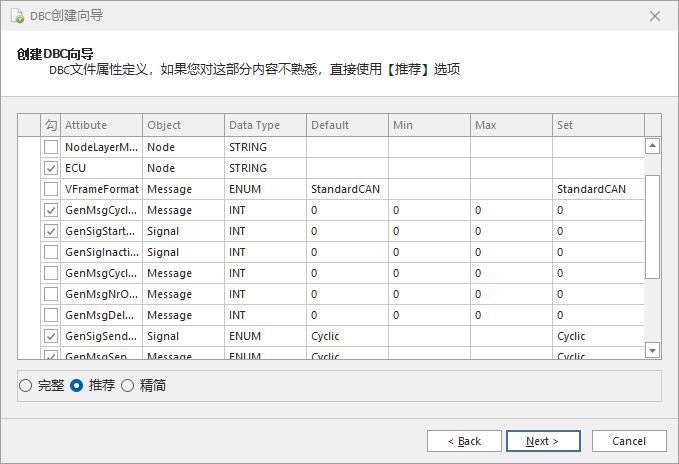
Task: Click the GenSigStart... attribute name cell
Action: (x=101, y=231)
